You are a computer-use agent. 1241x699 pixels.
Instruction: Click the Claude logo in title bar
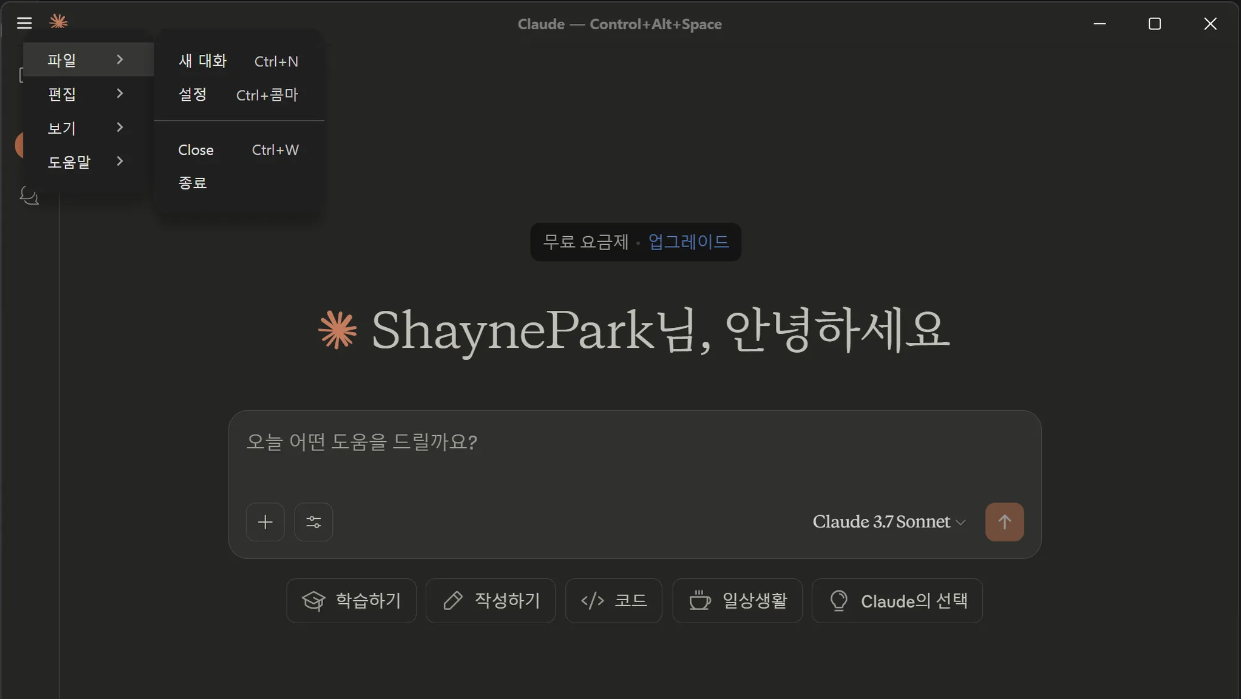click(x=59, y=22)
